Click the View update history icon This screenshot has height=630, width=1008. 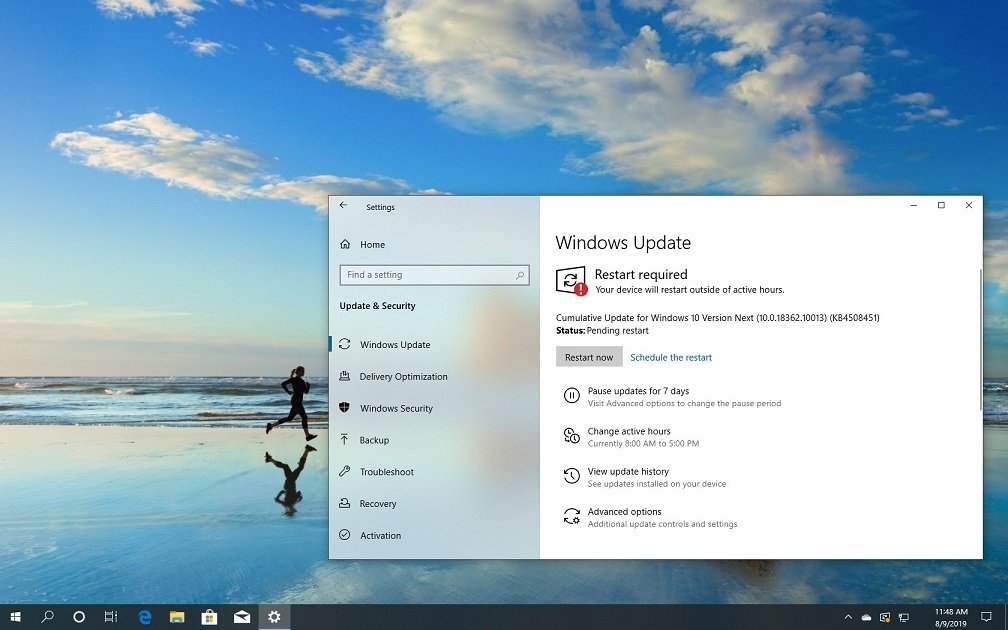[571, 476]
